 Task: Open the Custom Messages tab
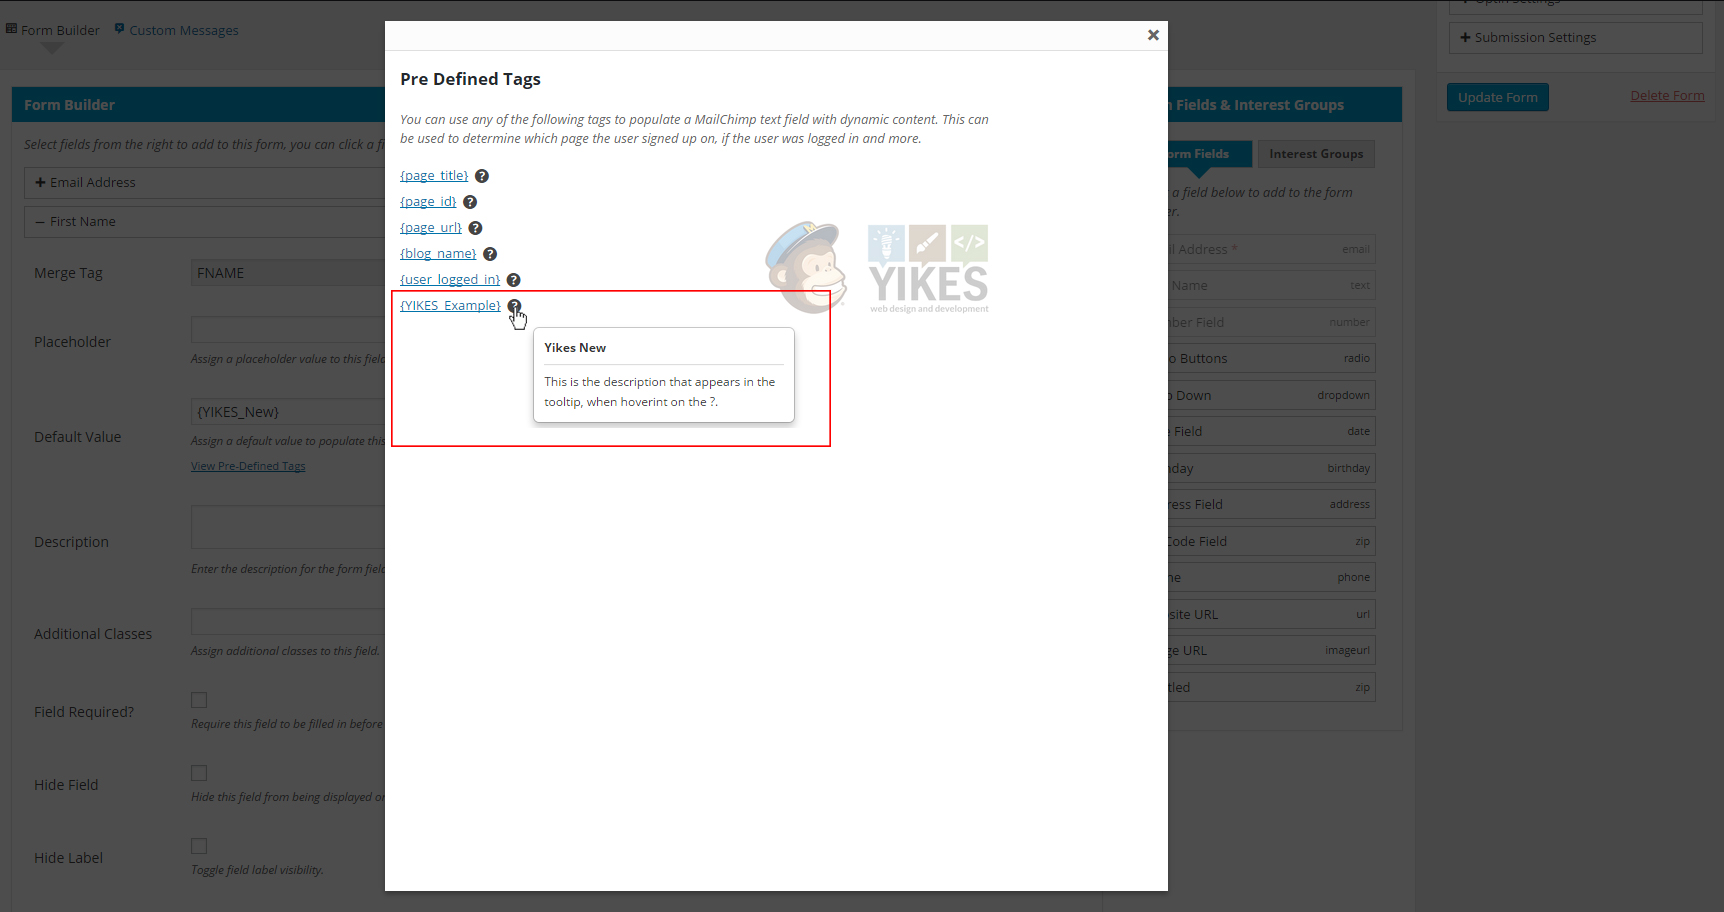[183, 31]
